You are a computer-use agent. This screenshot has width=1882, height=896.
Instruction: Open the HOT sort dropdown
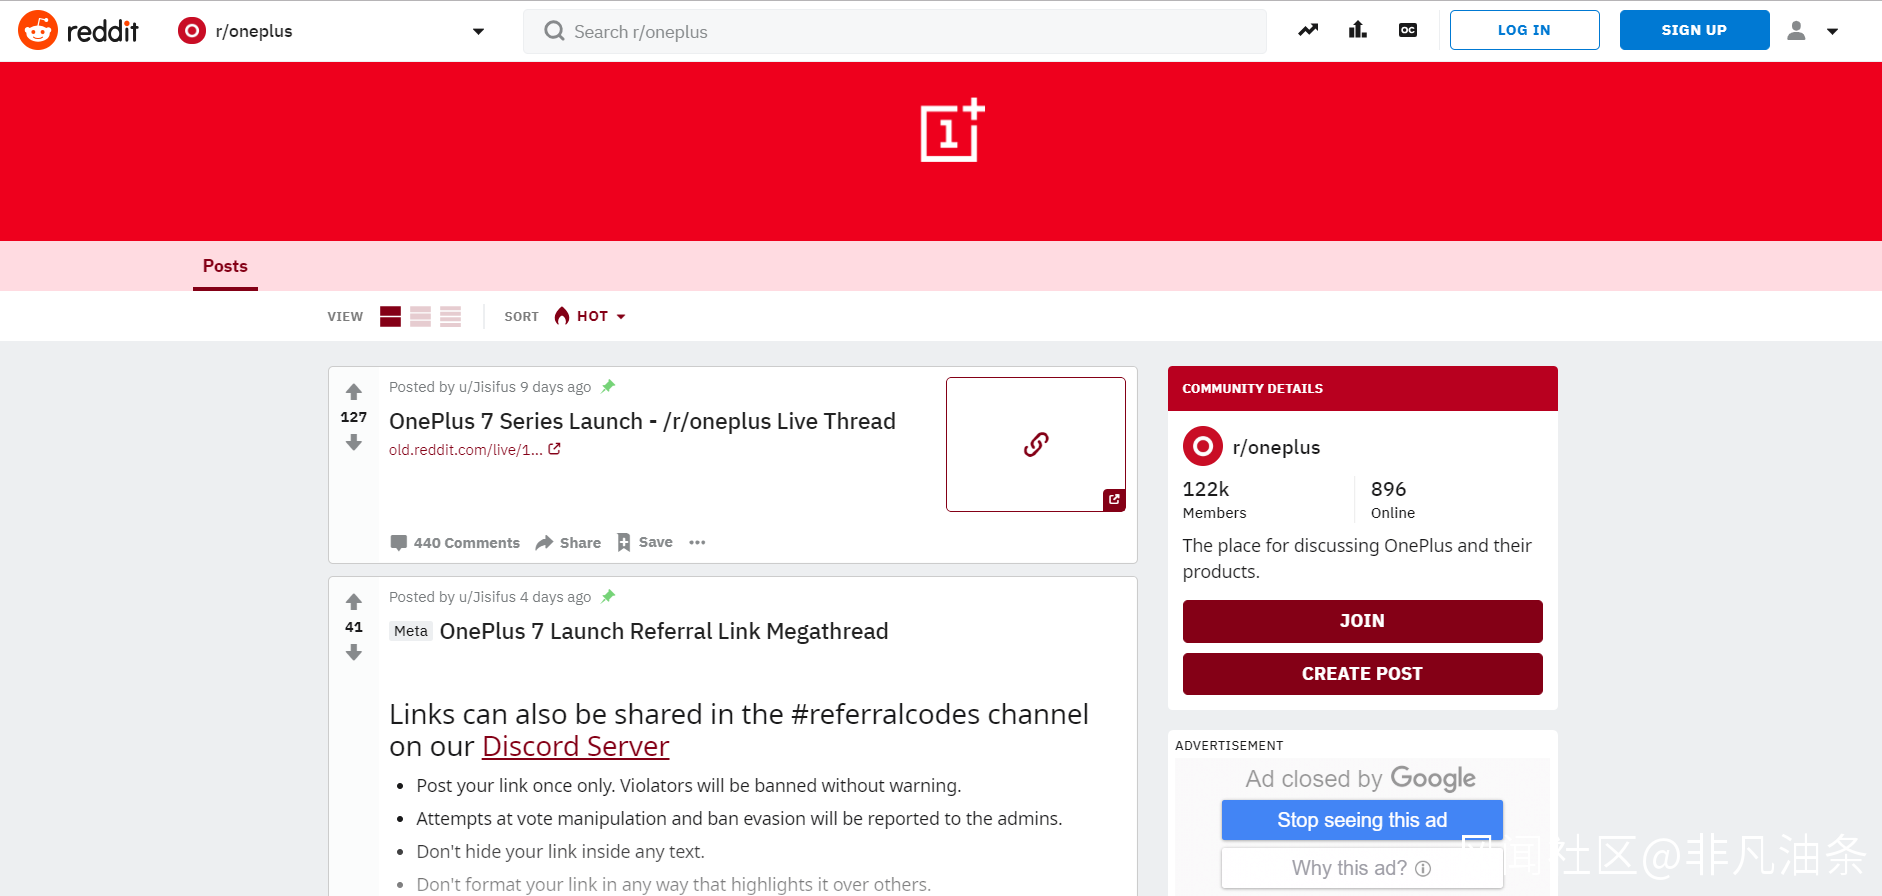pyautogui.click(x=590, y=317)
